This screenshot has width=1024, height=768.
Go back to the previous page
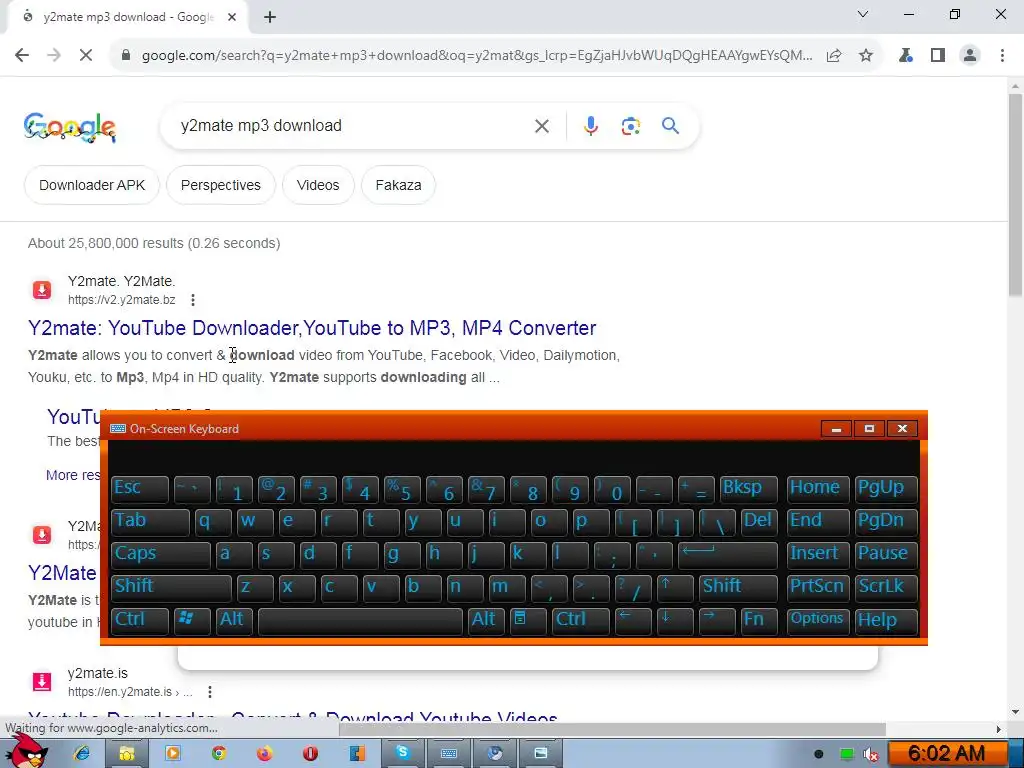point(22,56)
